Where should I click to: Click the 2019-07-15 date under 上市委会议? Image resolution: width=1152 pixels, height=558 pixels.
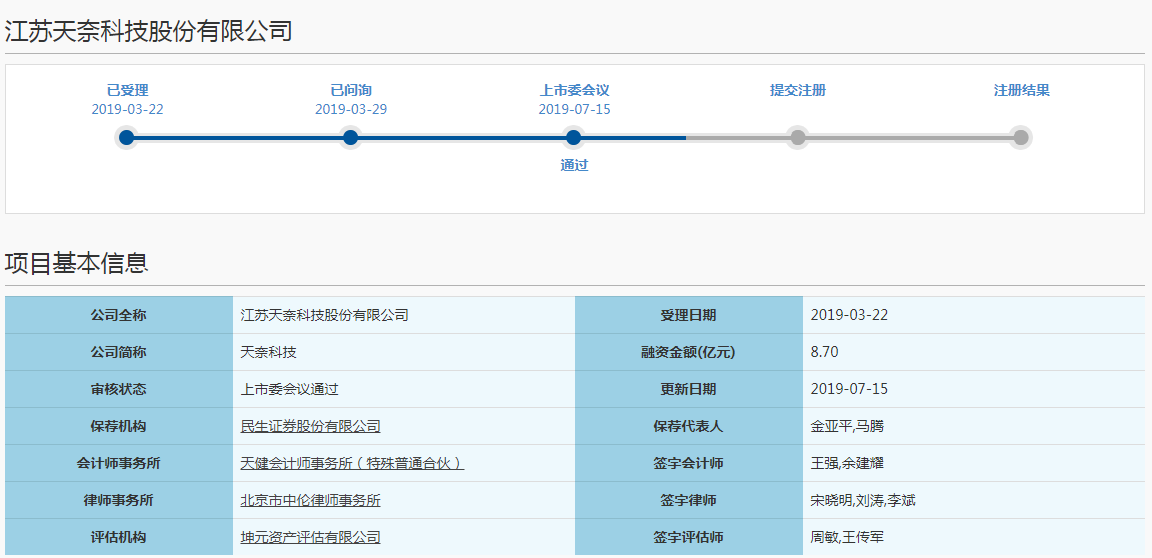click(574, 109)
